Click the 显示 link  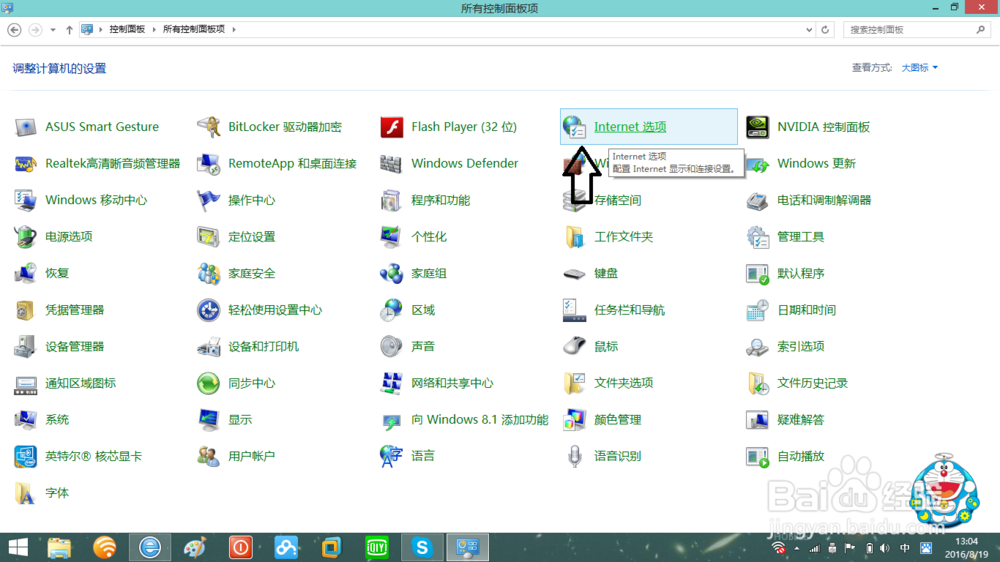(x=240, y=420)
